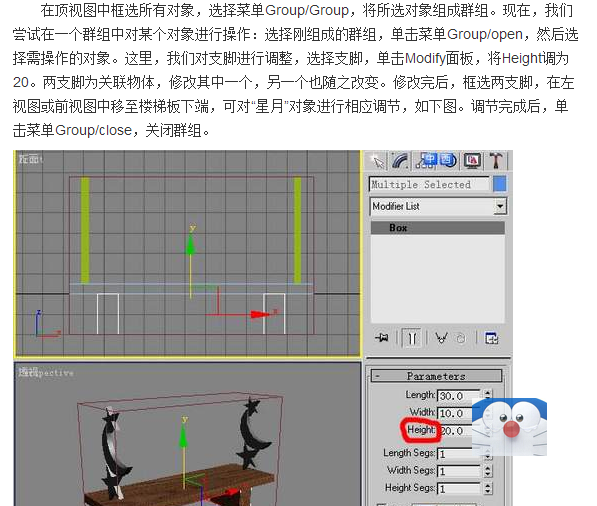
Task: Click the Length value field
Action: (x=459, y=396)
